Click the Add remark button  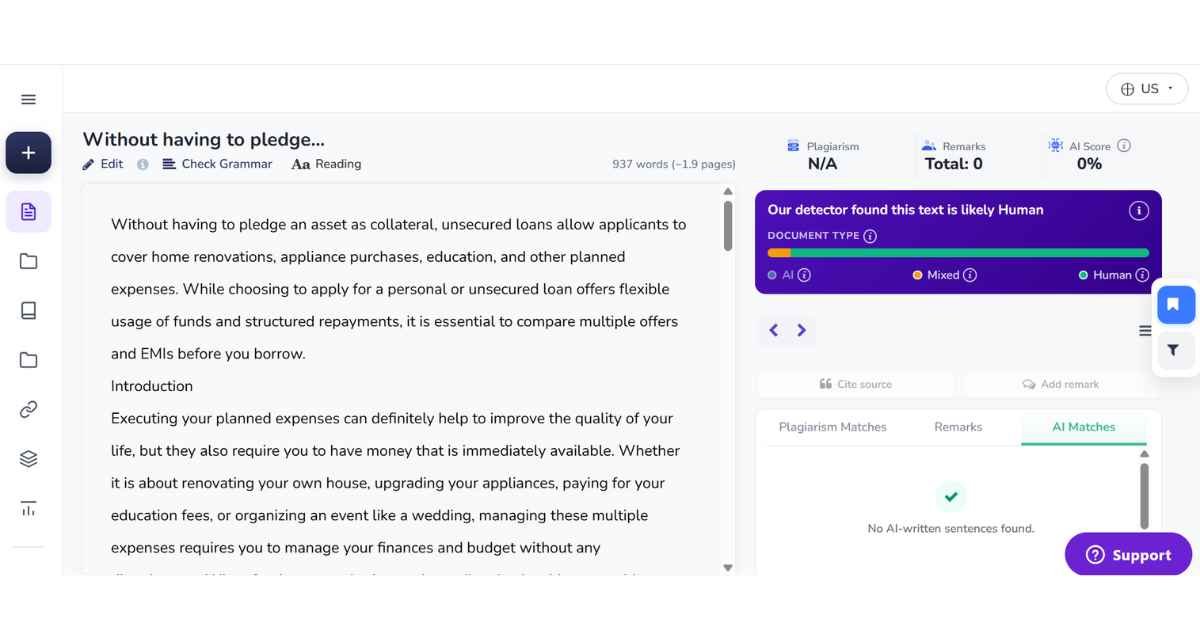(1061, 384)
